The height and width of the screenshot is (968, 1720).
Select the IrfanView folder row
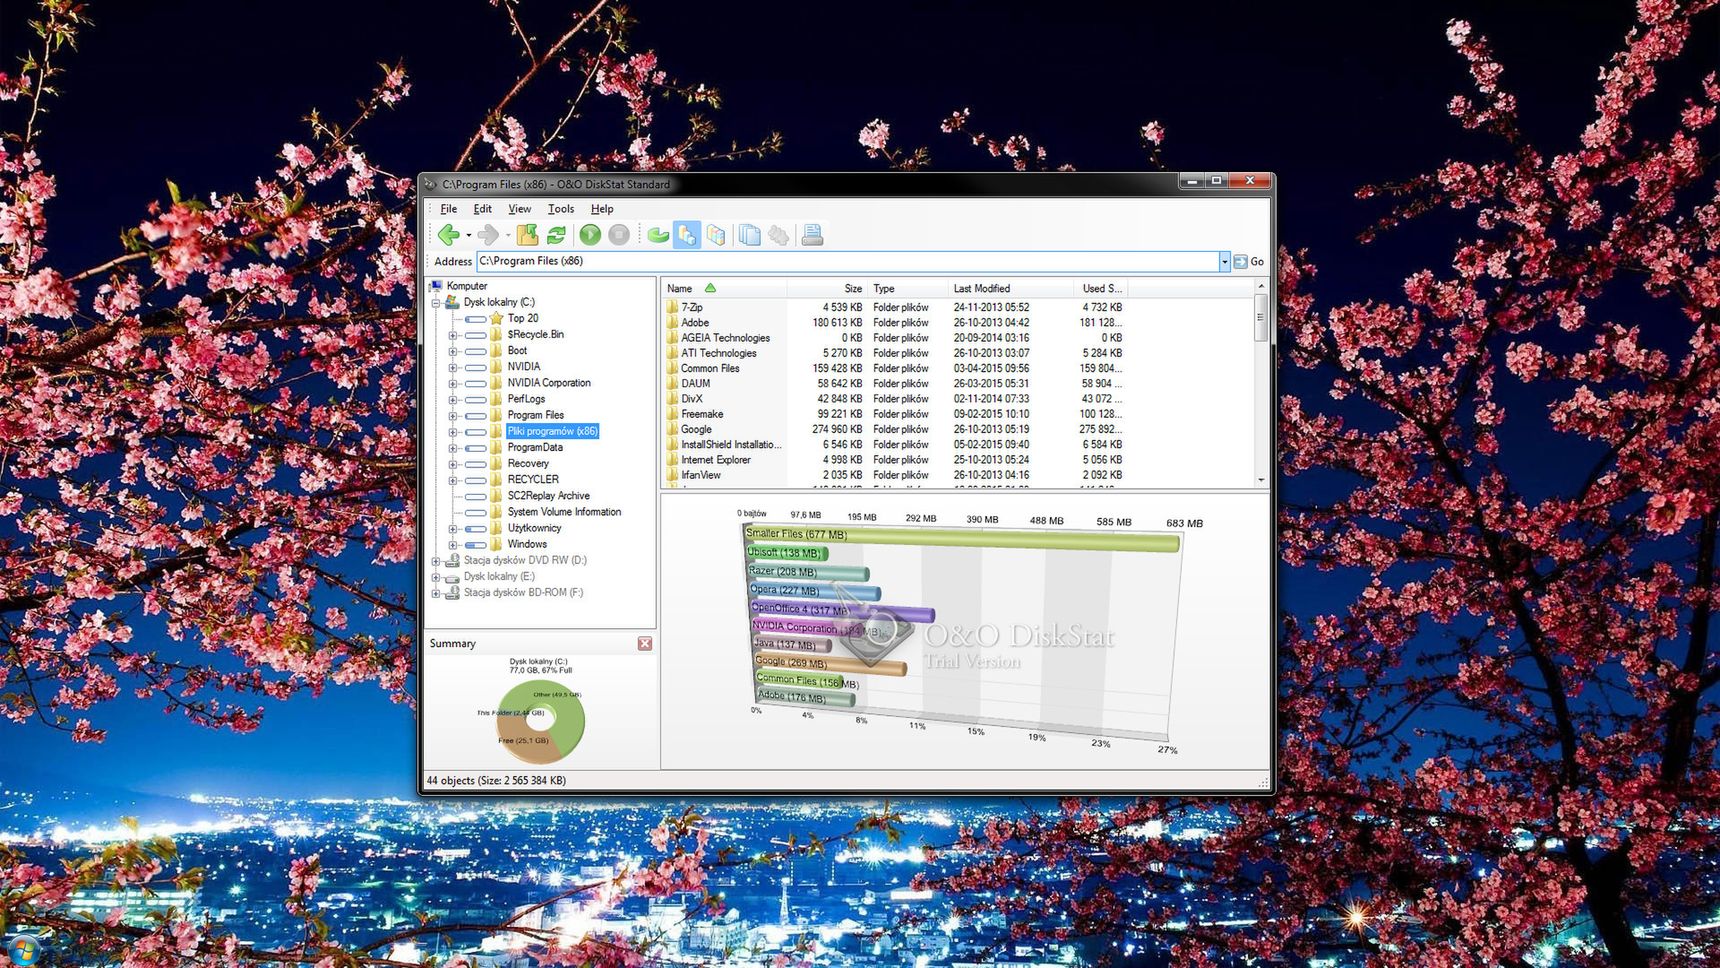[x=895, y=475]
